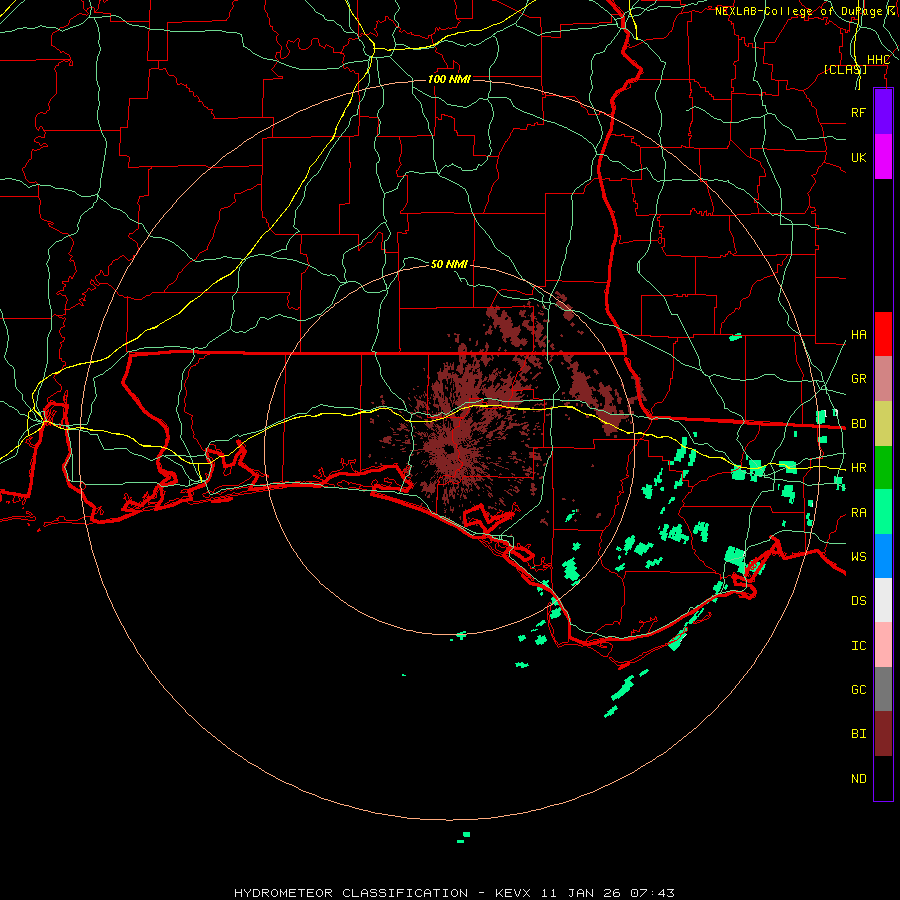Click the black ND legend swatch
The image size is (900, 900).
[883, 778]
